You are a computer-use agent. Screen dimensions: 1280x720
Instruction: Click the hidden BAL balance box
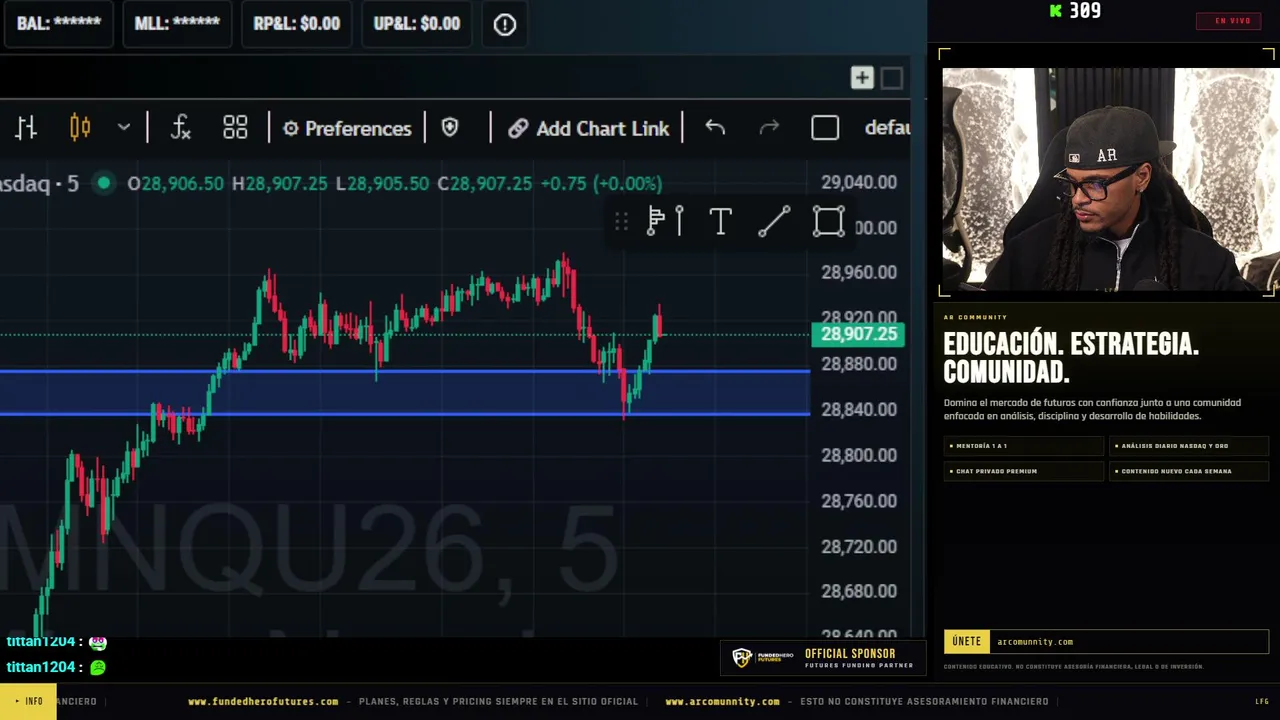tap(59, 24)
